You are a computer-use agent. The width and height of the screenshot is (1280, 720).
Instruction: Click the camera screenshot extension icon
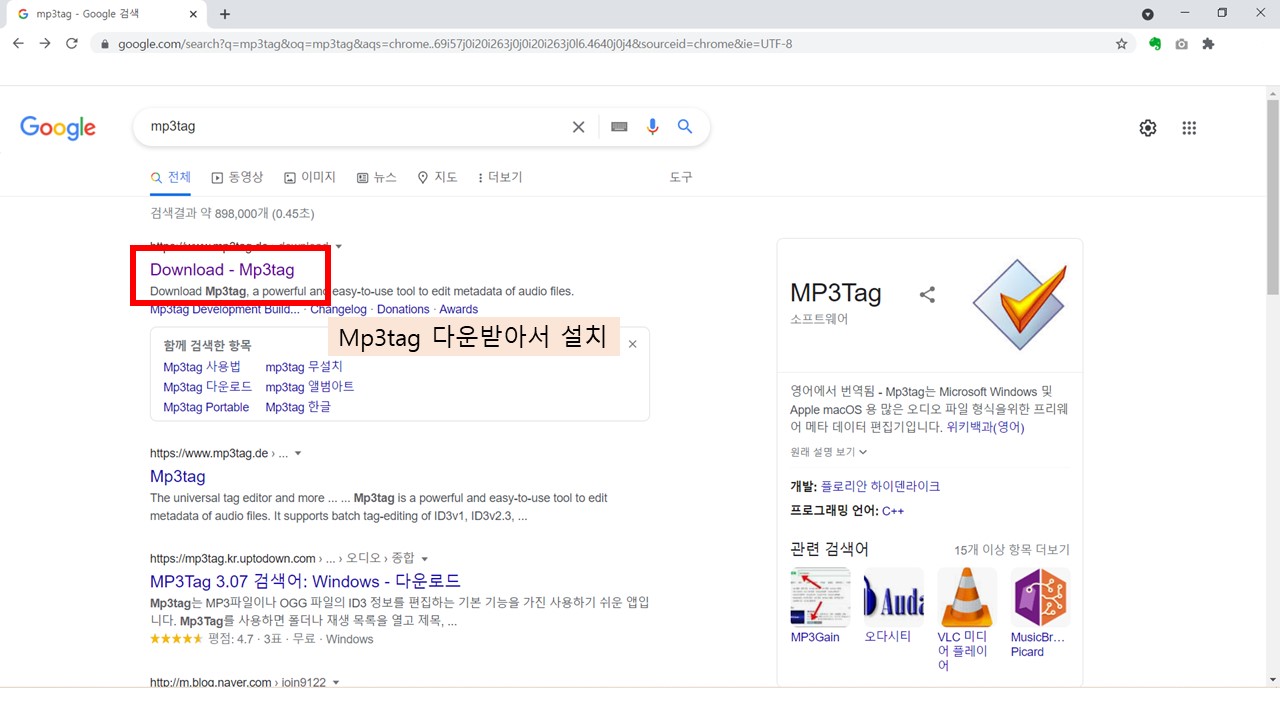pos(1182,44)
